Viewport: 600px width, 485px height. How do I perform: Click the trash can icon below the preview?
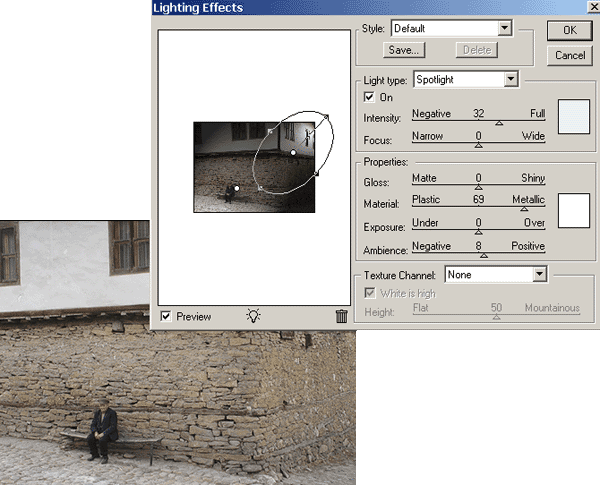pos(341,316)
